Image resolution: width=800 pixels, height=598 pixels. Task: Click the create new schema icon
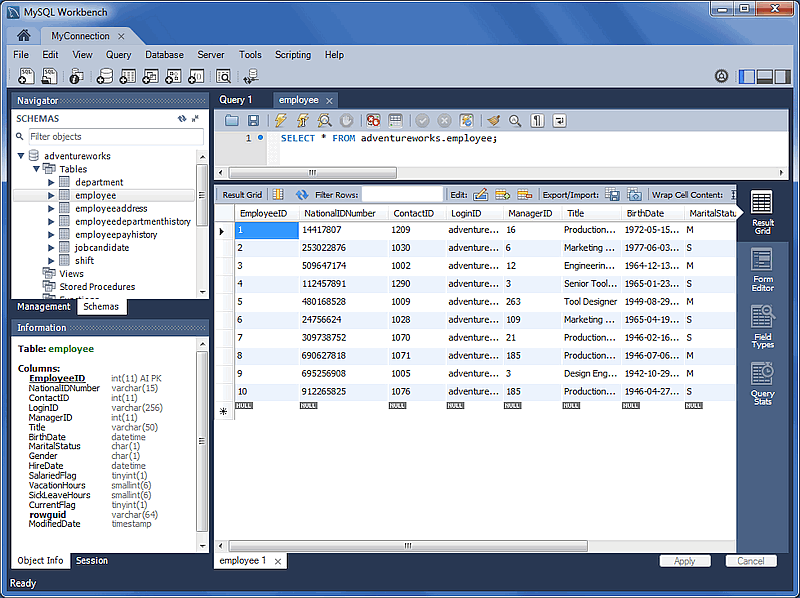(x=104, y=77)
